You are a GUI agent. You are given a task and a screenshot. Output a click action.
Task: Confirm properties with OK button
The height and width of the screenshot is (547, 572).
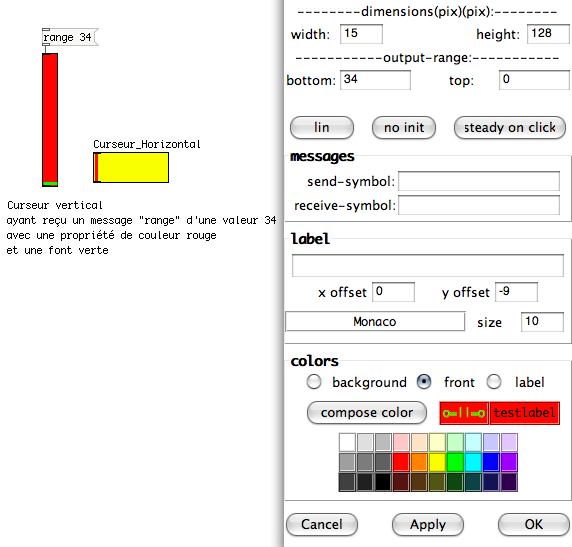pos(534,524)
